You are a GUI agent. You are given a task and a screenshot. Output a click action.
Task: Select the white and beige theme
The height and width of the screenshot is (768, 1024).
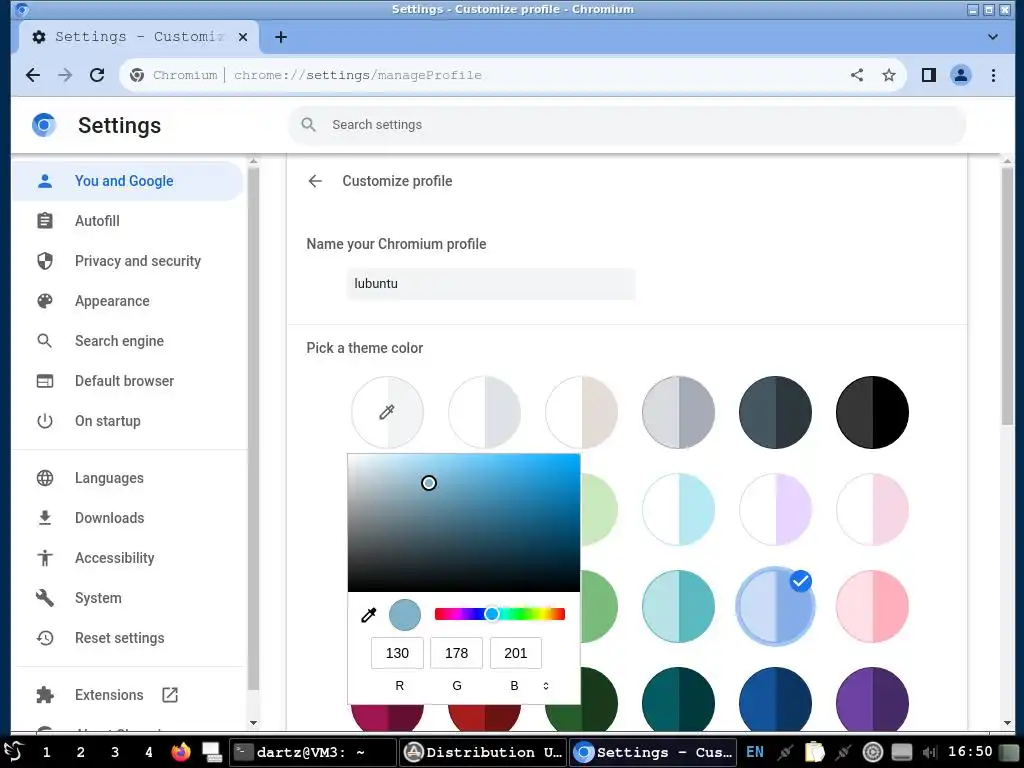tap(581, 412)
